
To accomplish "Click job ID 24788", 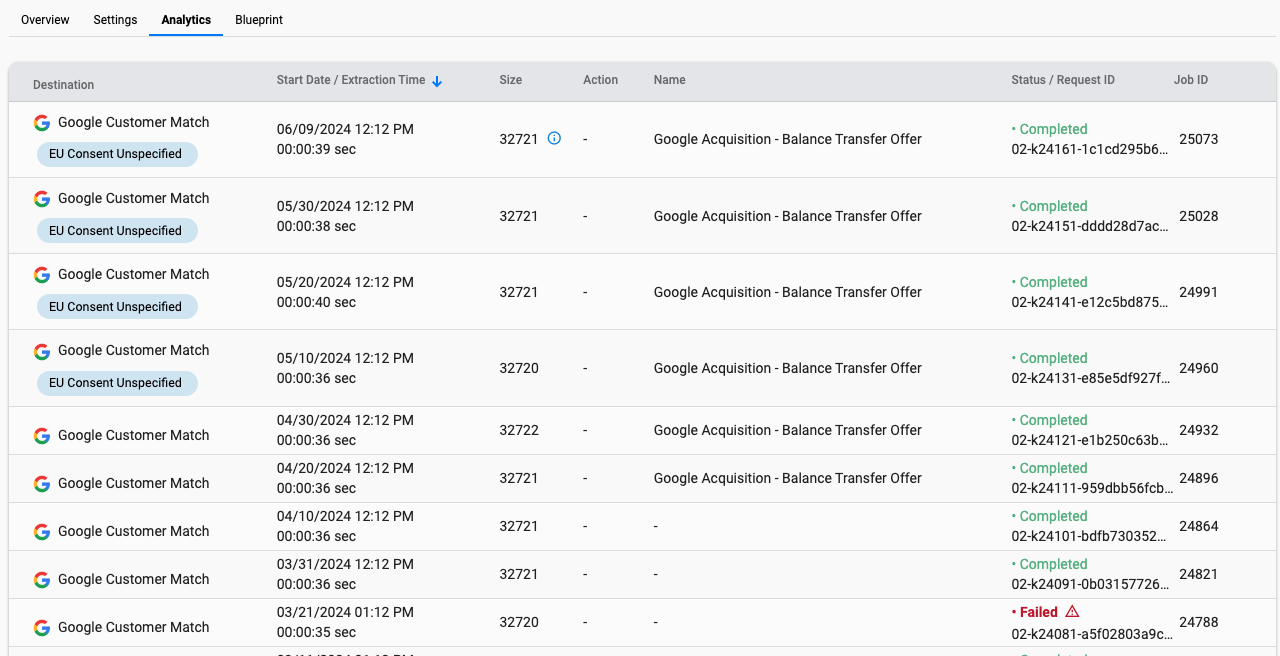I will 1199,622.
